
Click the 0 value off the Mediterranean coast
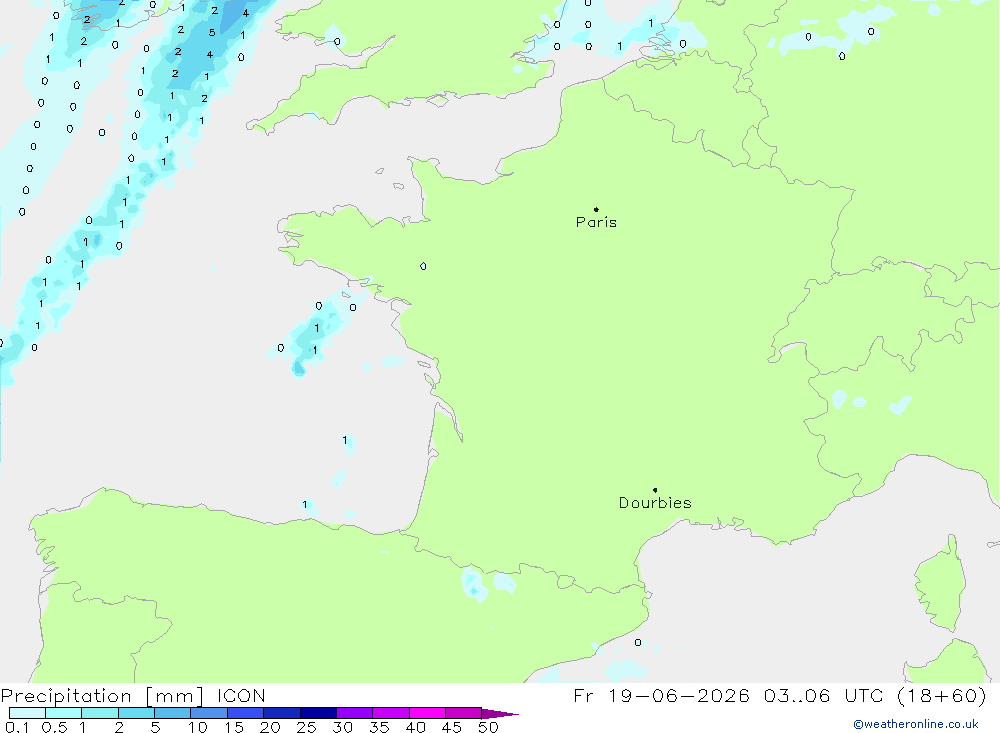tap(638, 642)
